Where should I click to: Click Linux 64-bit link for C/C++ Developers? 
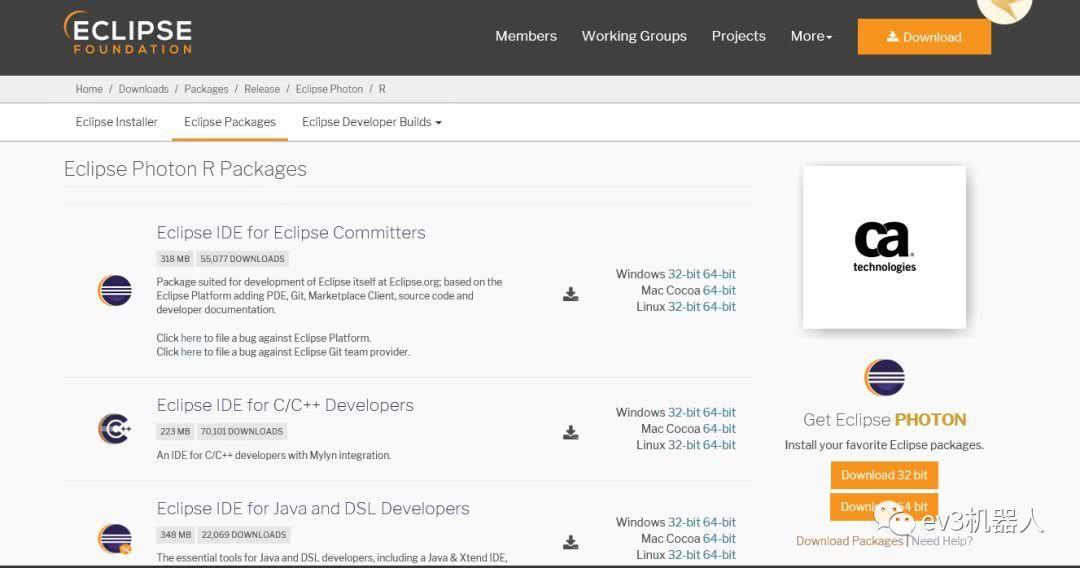click(x=720, y=445)
